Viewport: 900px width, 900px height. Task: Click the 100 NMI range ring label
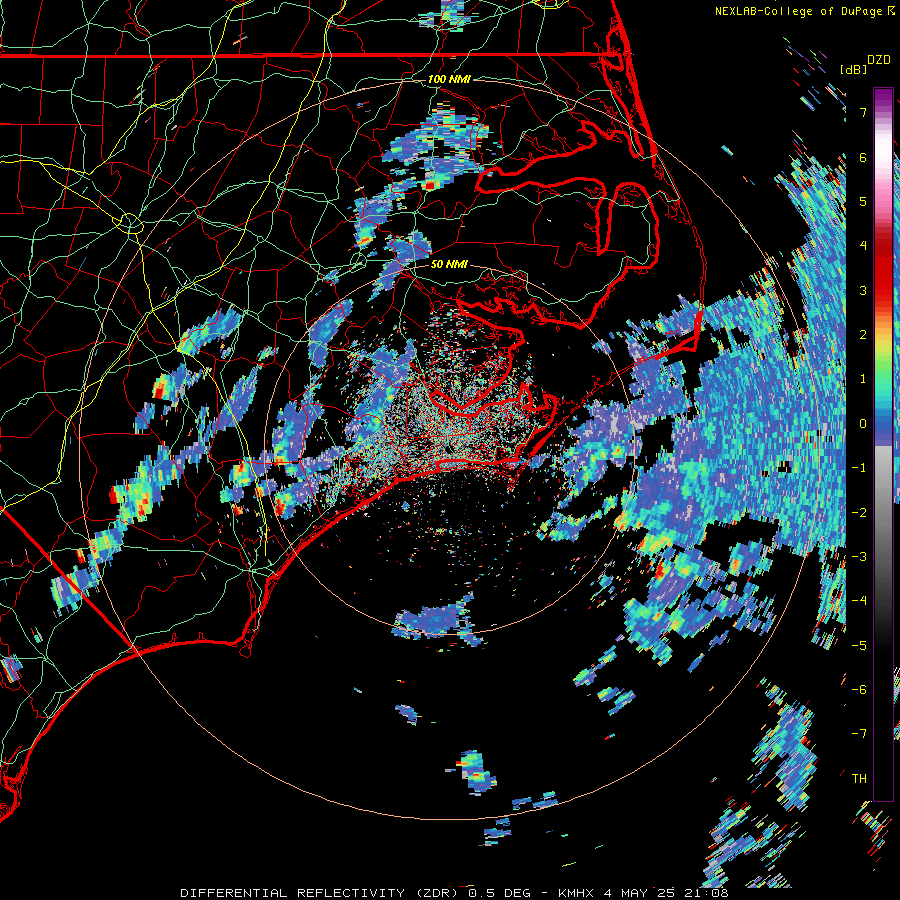[x=449, y=79]
